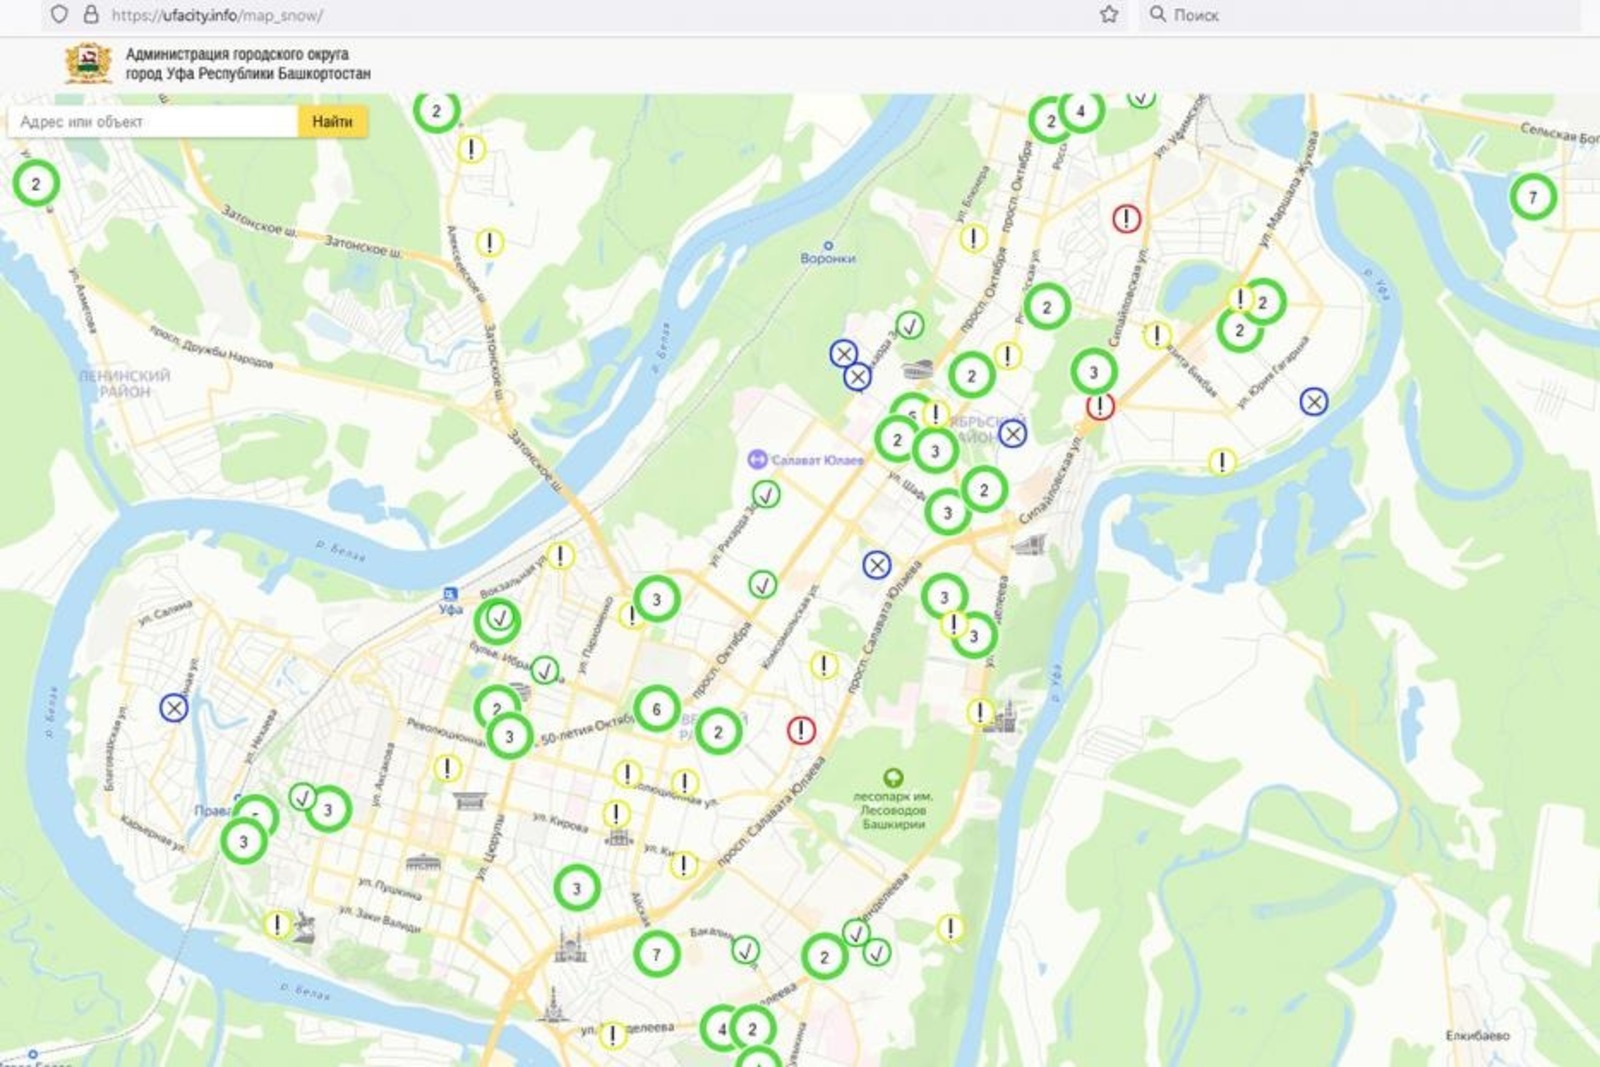Select blue X marker beside ул. Юрия Гагарина
The width and height of the screenshot is (1600, 1067).
coord(1313,402)
